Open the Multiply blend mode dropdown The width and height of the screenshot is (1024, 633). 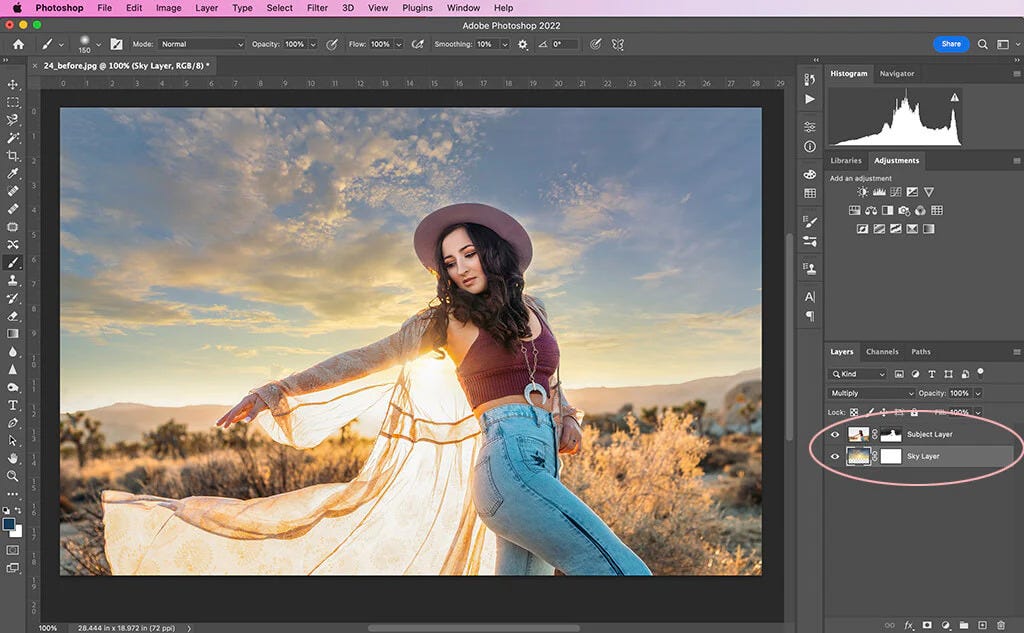pos(868,393)
